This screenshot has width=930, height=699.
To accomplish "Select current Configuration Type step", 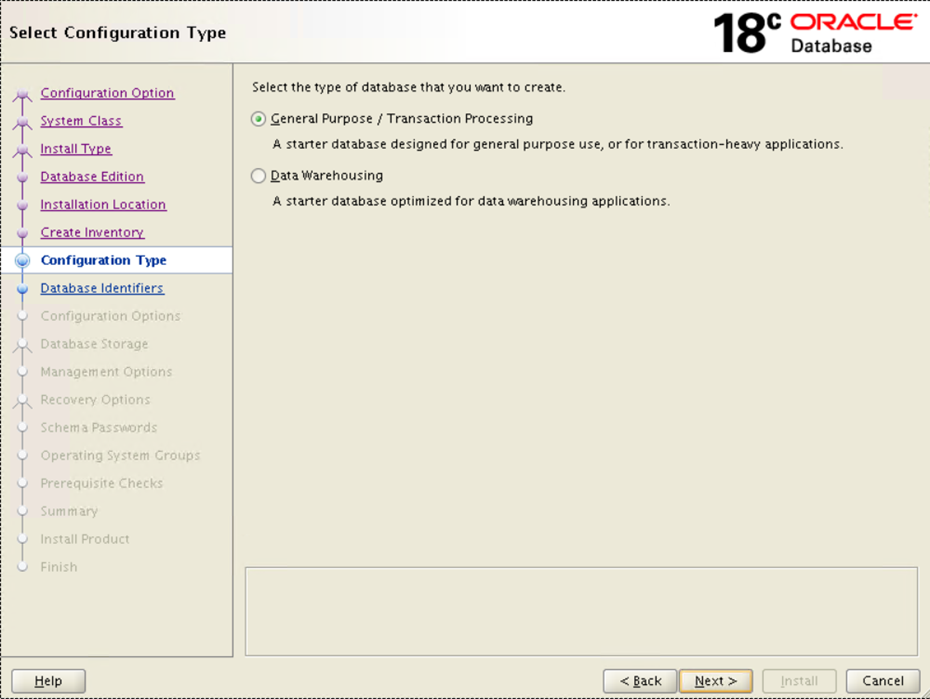I will [x=103, y=261].
